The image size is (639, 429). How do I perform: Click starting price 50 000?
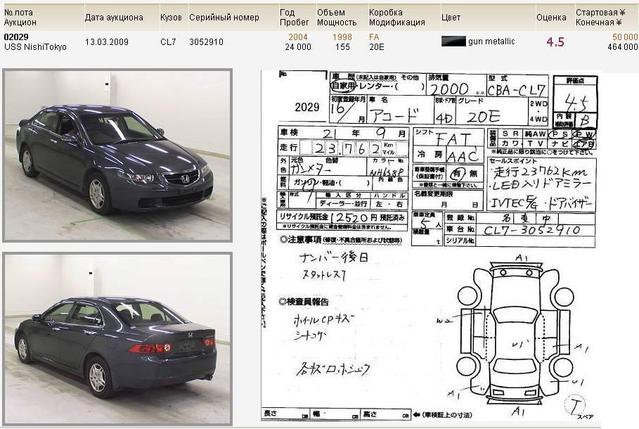625,37
